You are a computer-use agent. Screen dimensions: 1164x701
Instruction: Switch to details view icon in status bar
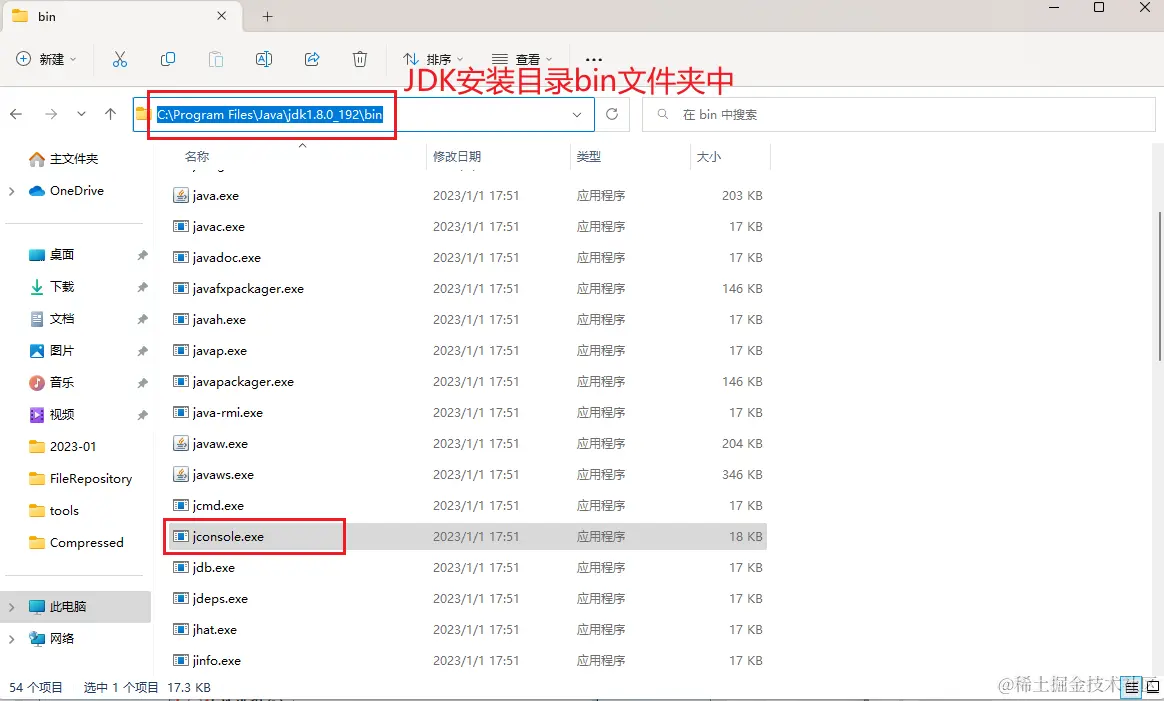coord(1131,687)
